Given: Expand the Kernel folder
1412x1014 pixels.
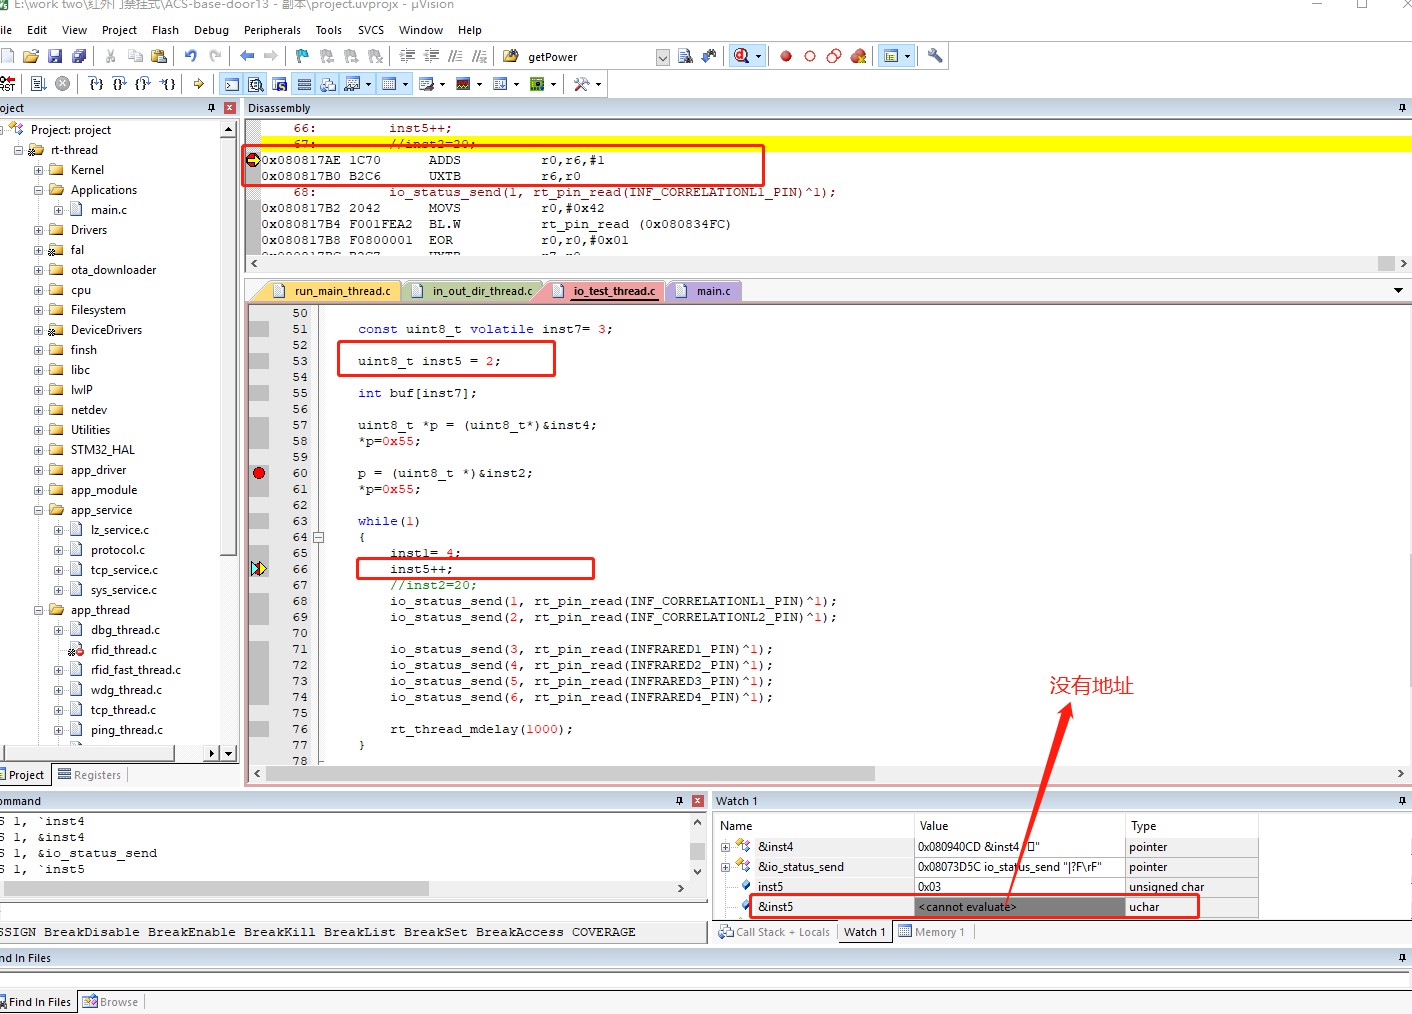Looking at the screenshot, I should pyautogui.click(x=38, y=170).
